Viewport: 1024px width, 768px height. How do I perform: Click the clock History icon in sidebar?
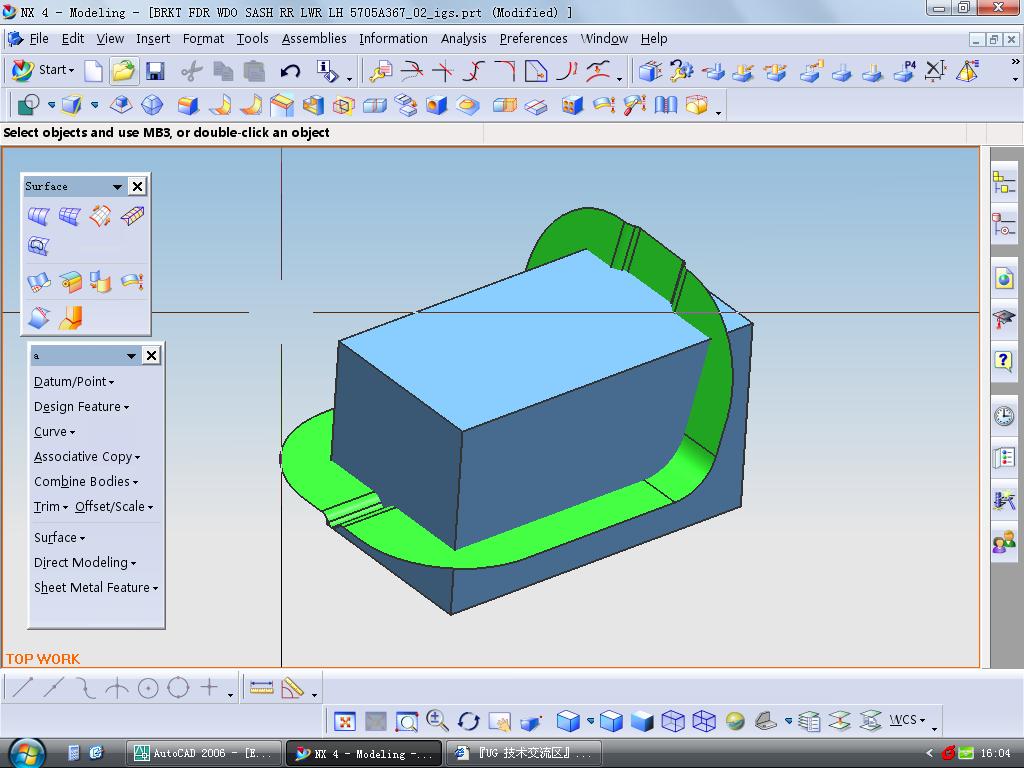[x=1004, y=416]
